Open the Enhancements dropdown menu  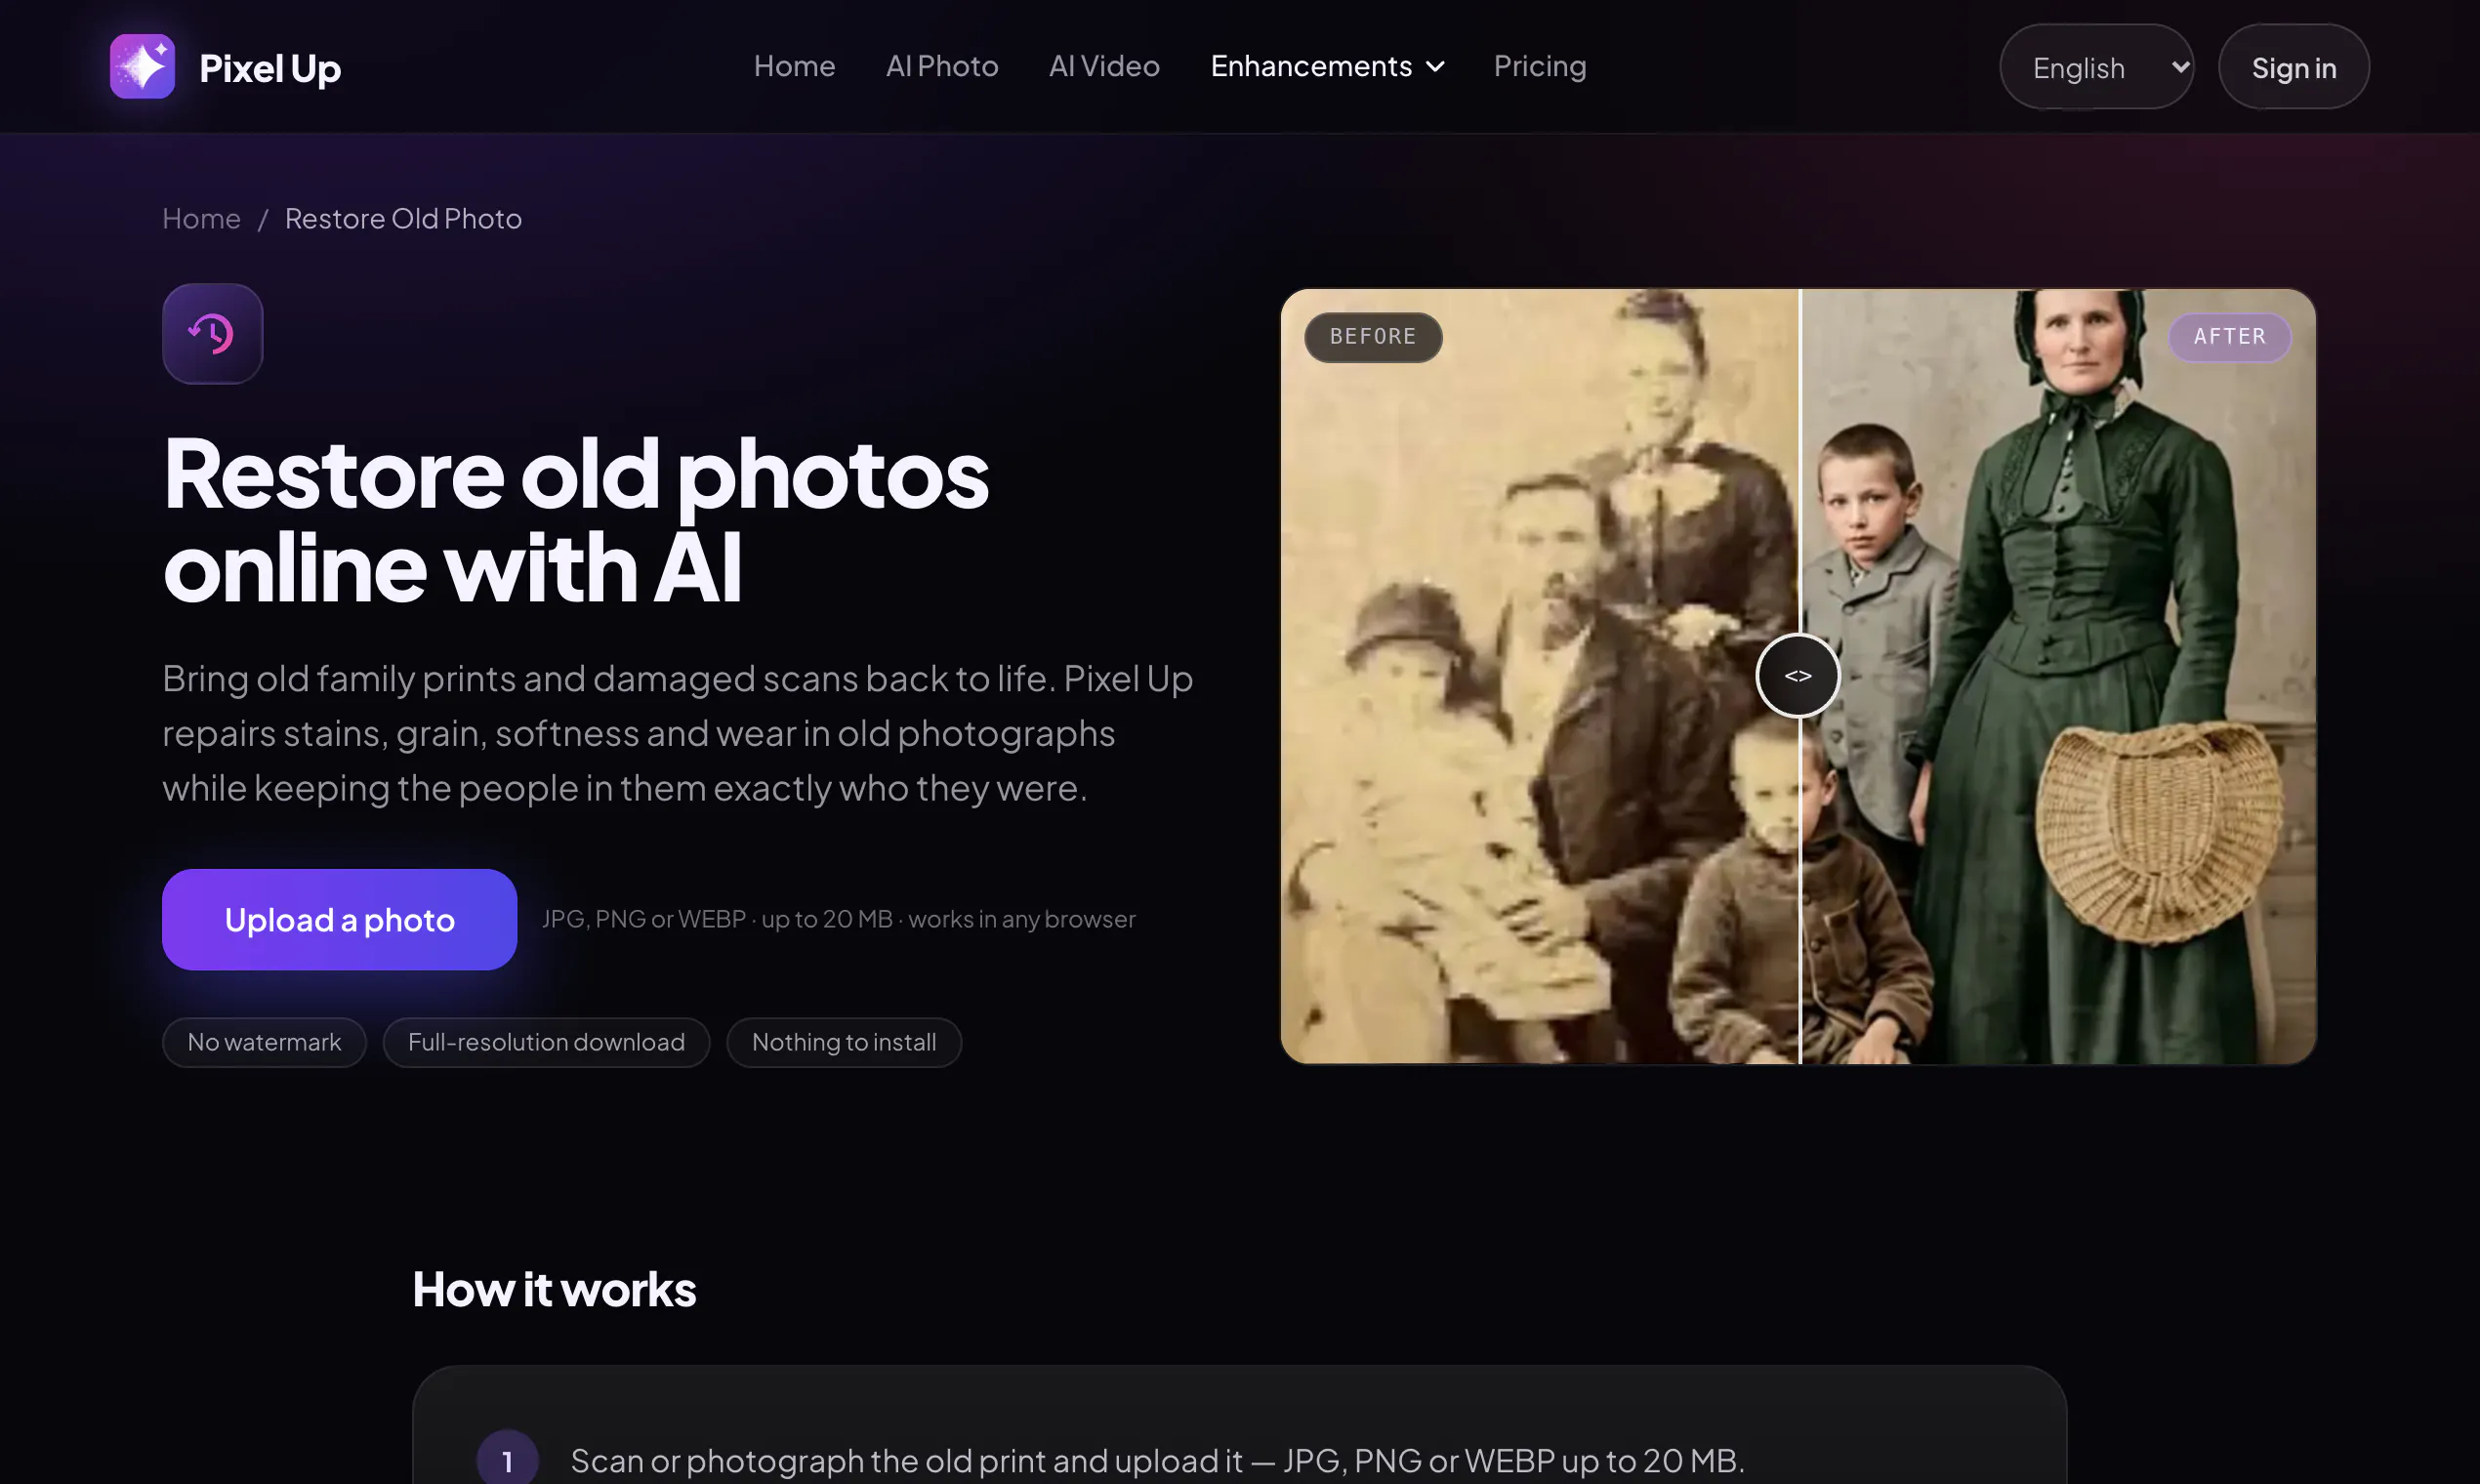pos(1327,66)
